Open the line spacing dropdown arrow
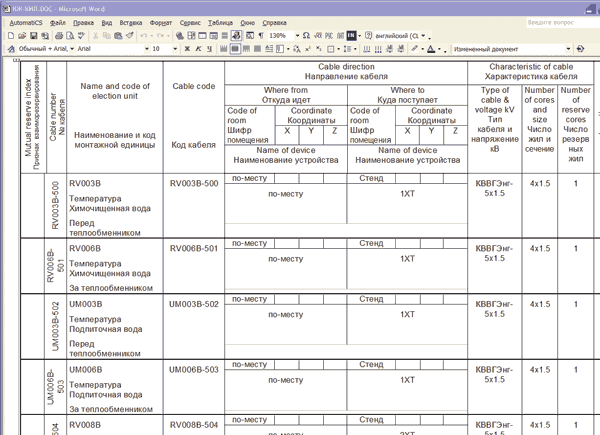Screen dimensions: 600x435 coord(355,49)
